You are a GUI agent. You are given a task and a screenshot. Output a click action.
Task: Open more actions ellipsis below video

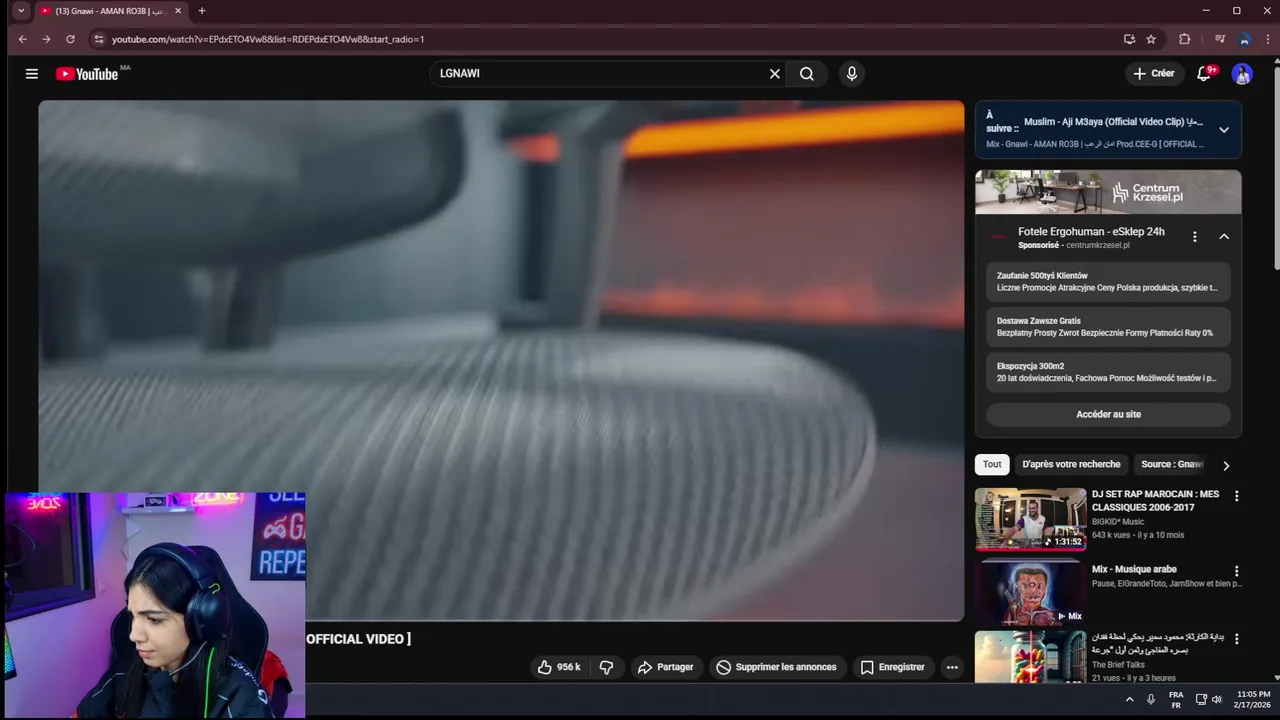952,667
